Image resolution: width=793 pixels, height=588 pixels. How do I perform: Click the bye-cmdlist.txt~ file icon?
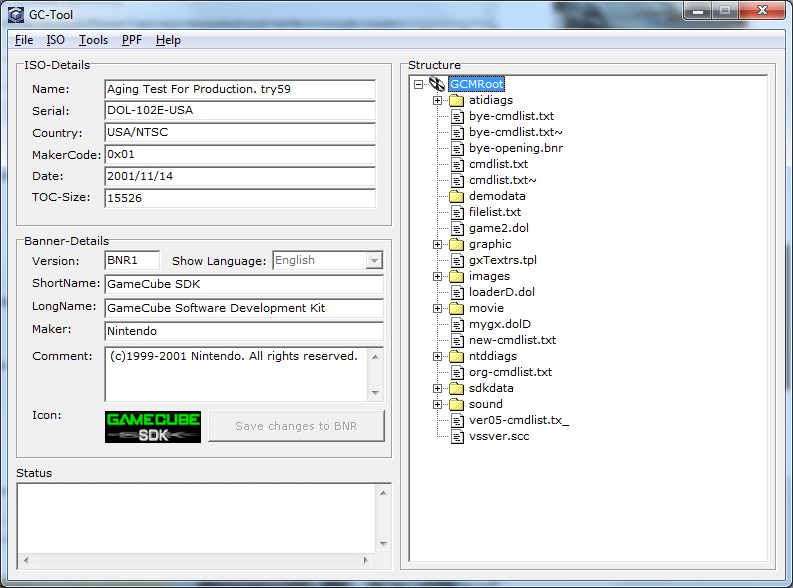pyautogui.click(x=457, y=132)
